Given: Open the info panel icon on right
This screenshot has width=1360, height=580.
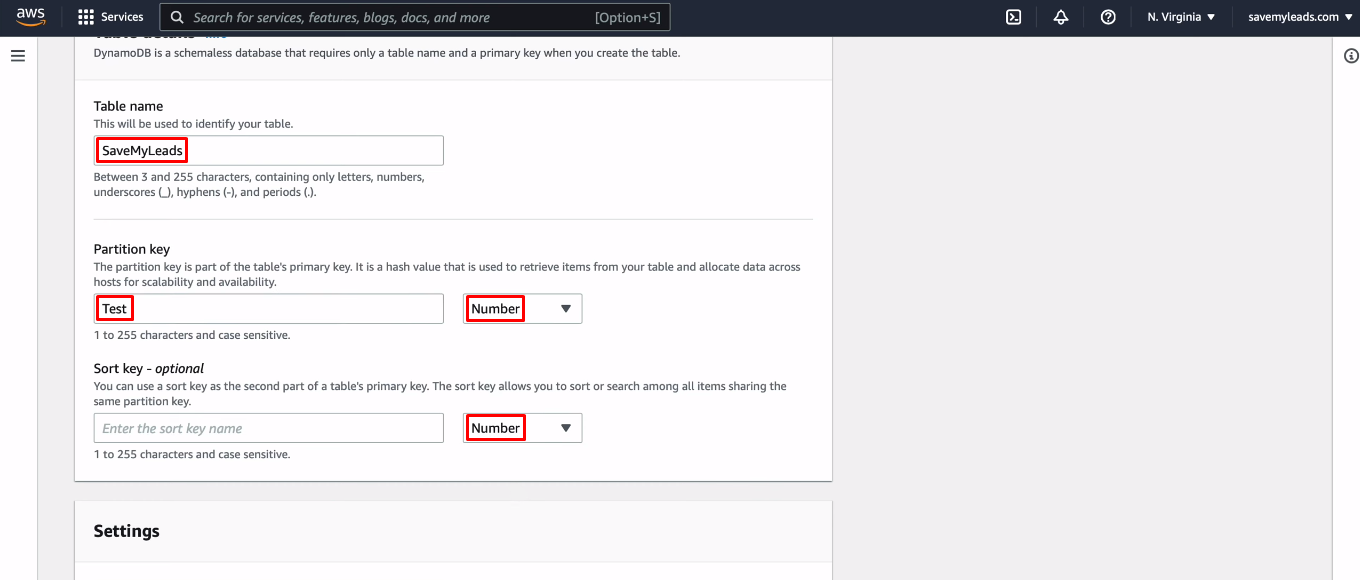Looking at the screenshot, I should coord(1351,56).
